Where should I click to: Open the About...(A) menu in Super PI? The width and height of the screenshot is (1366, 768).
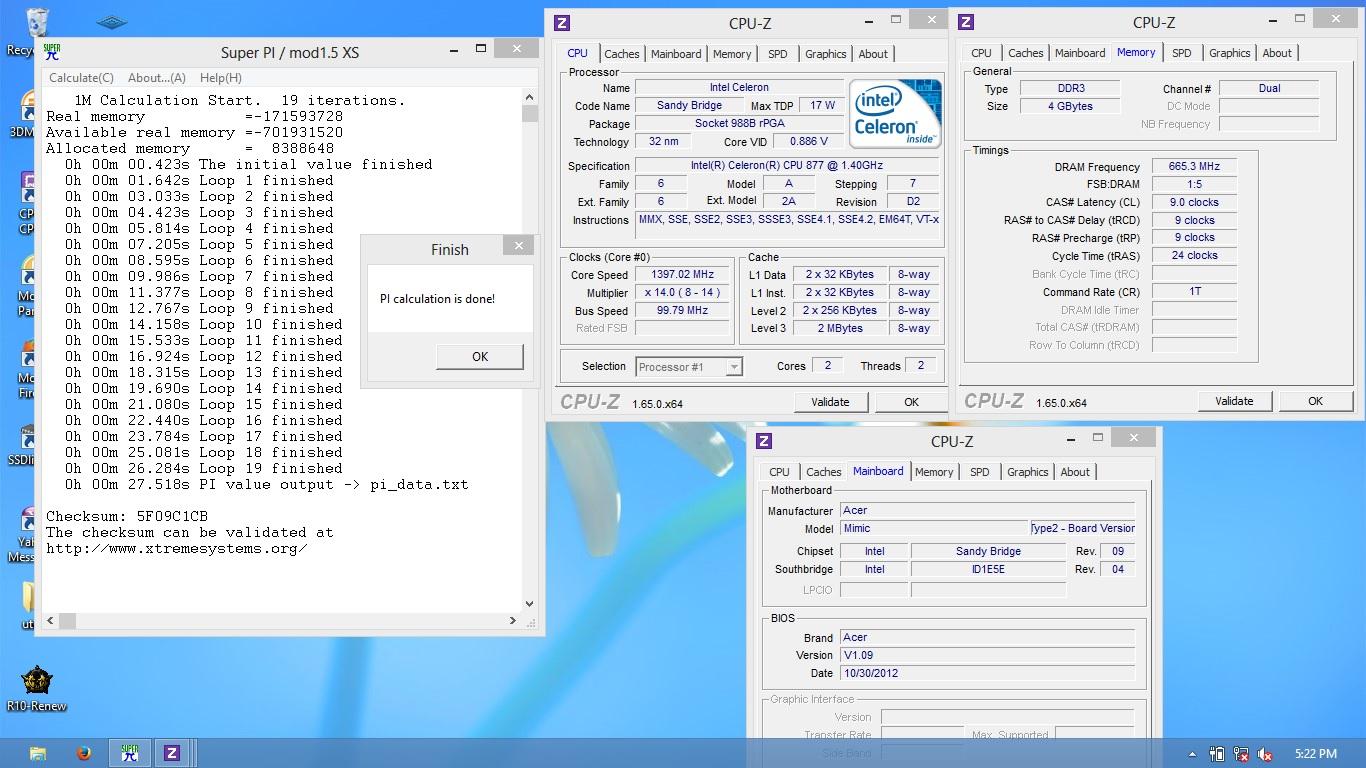[x=156, y=77]
